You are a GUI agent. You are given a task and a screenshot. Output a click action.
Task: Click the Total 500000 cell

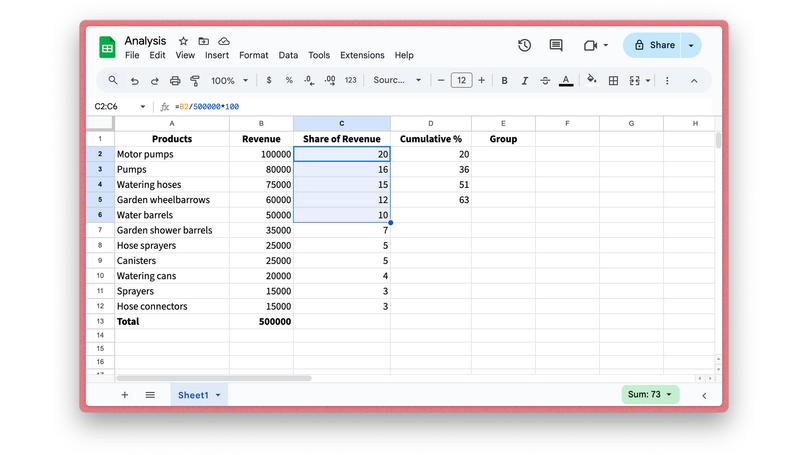tap(261, 322)
